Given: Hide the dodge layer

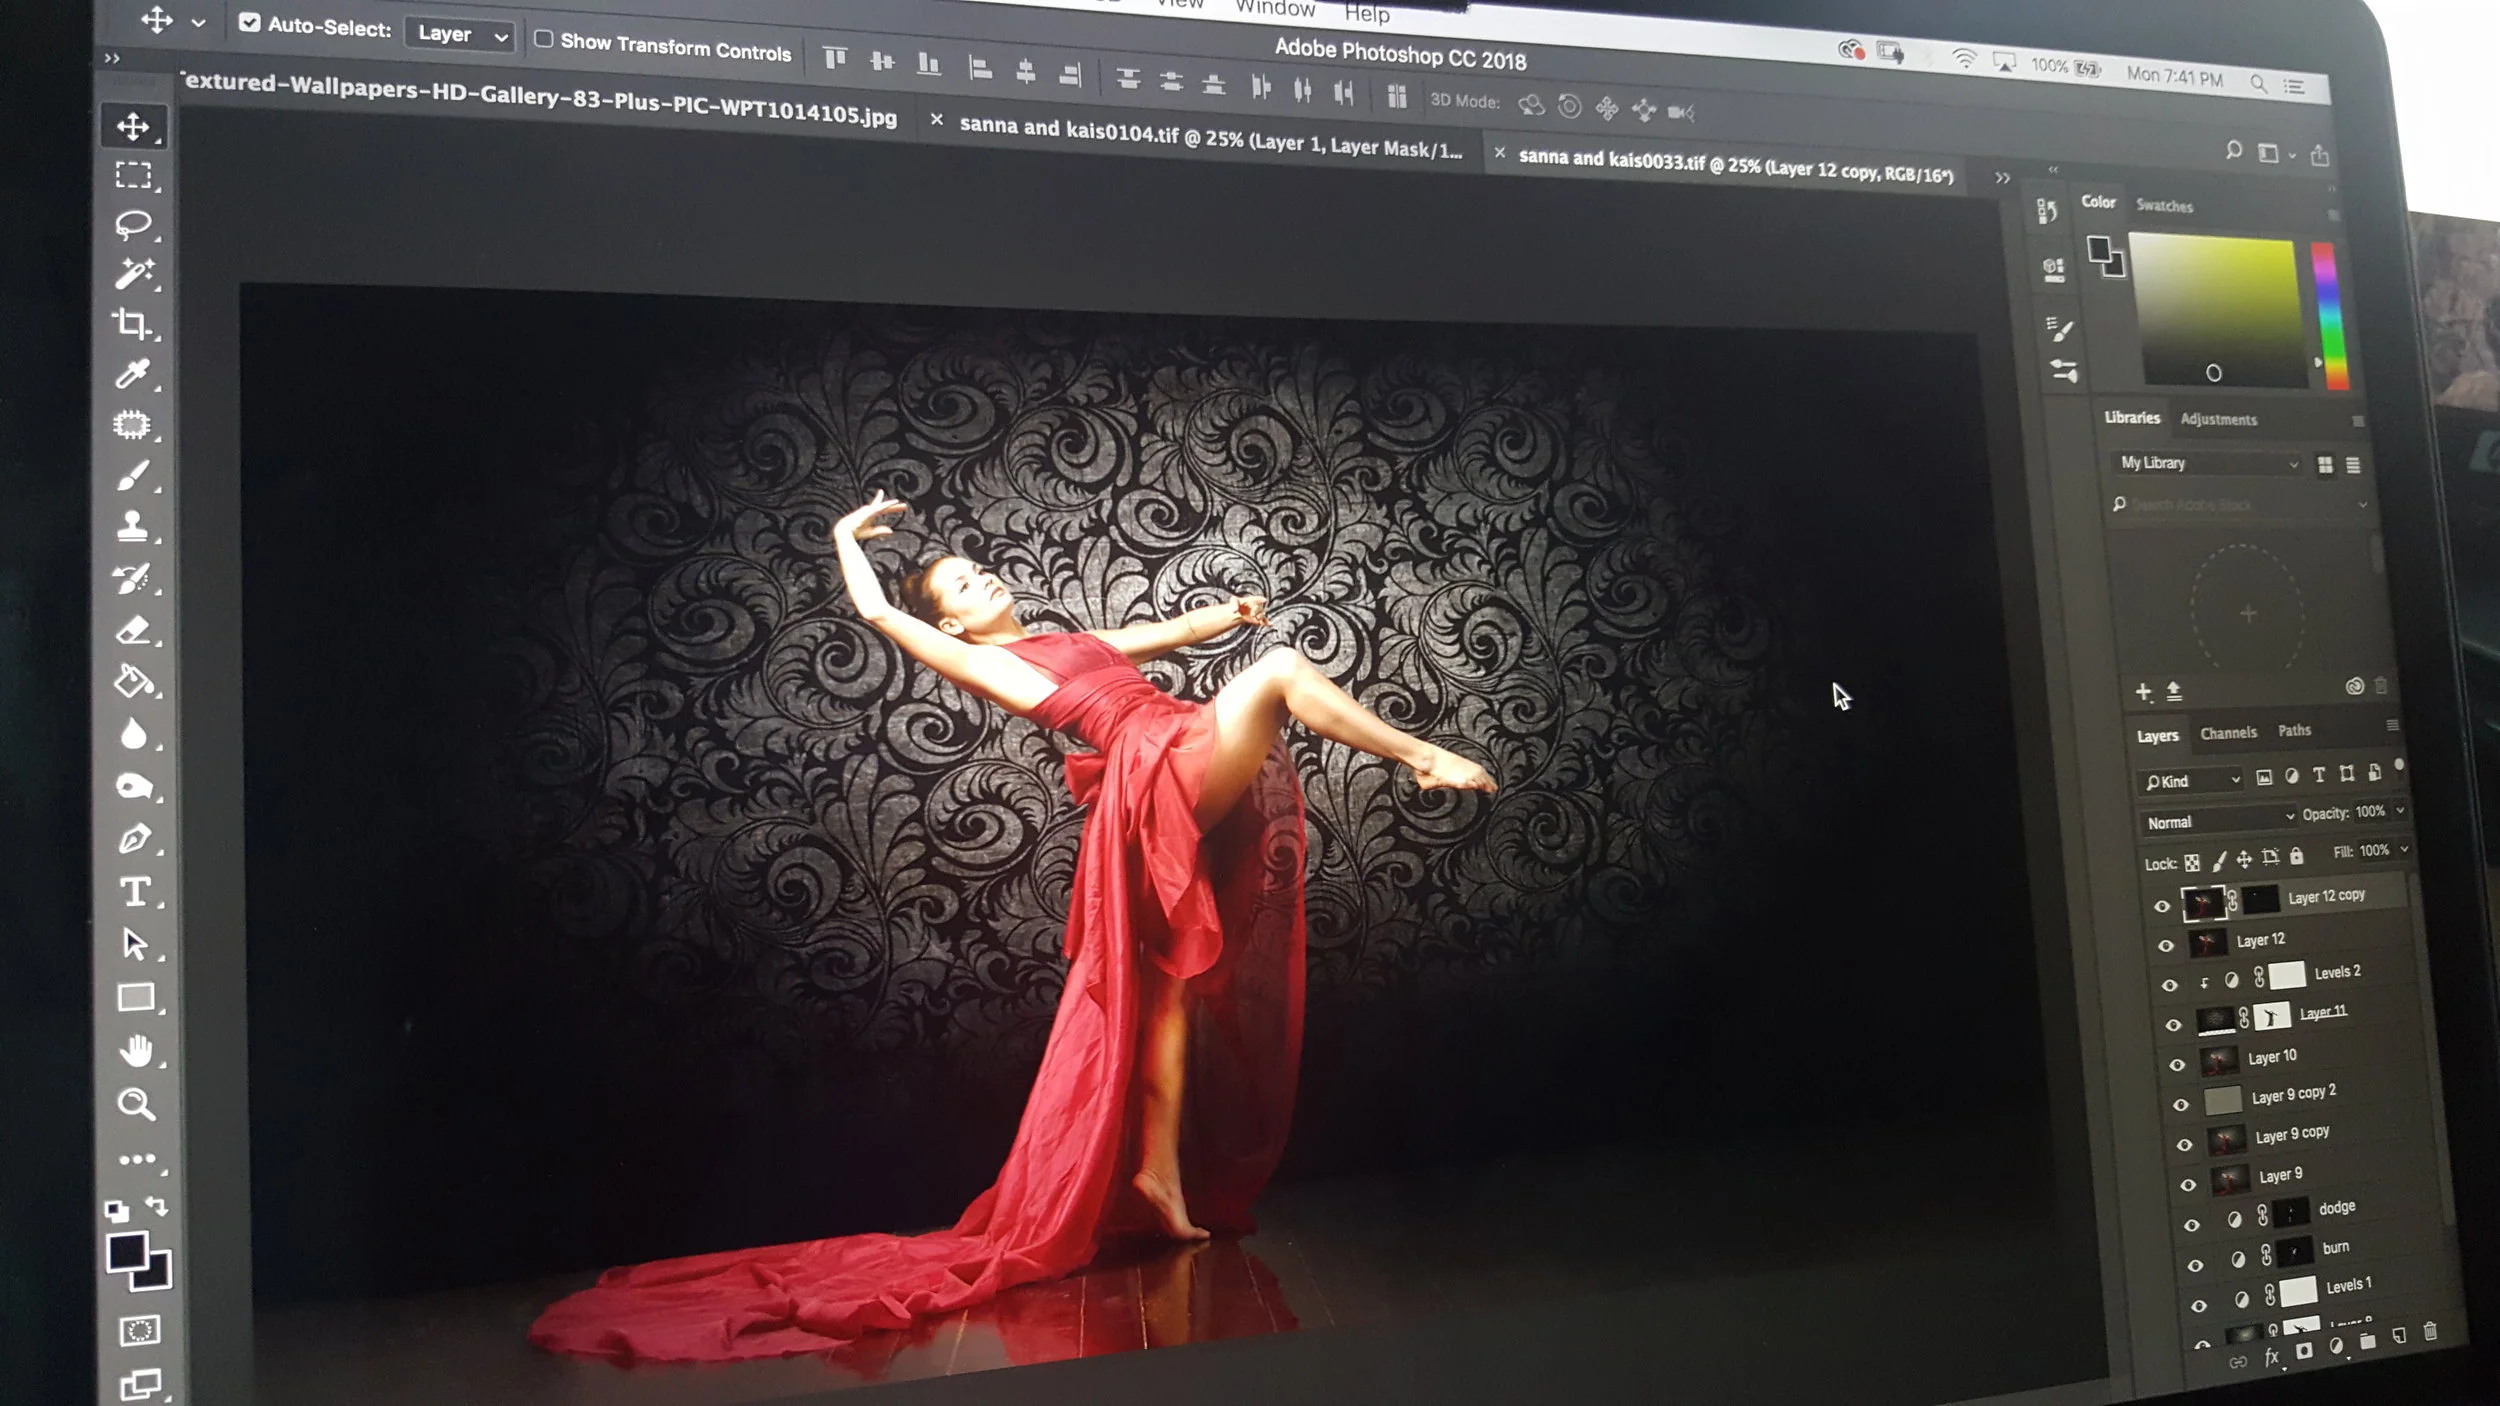Looking at the screenshot, I should tap(2192, 1226).
